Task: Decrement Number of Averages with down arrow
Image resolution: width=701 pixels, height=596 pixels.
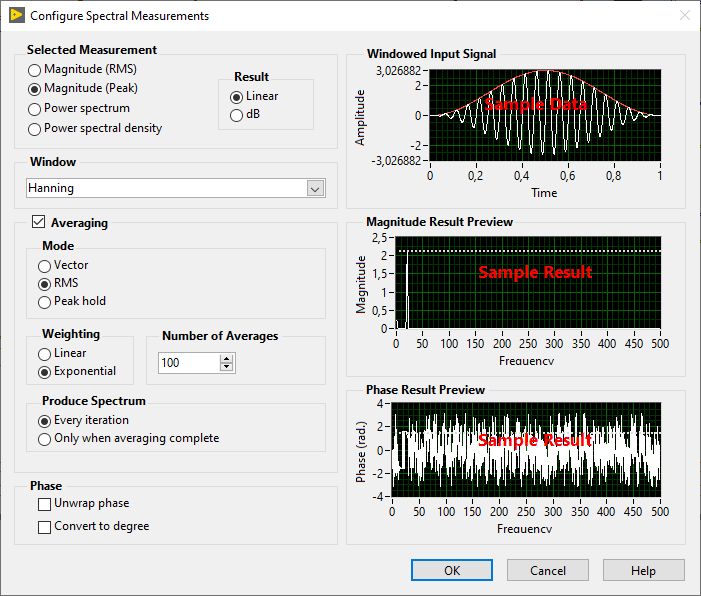Action: (227, 367)
